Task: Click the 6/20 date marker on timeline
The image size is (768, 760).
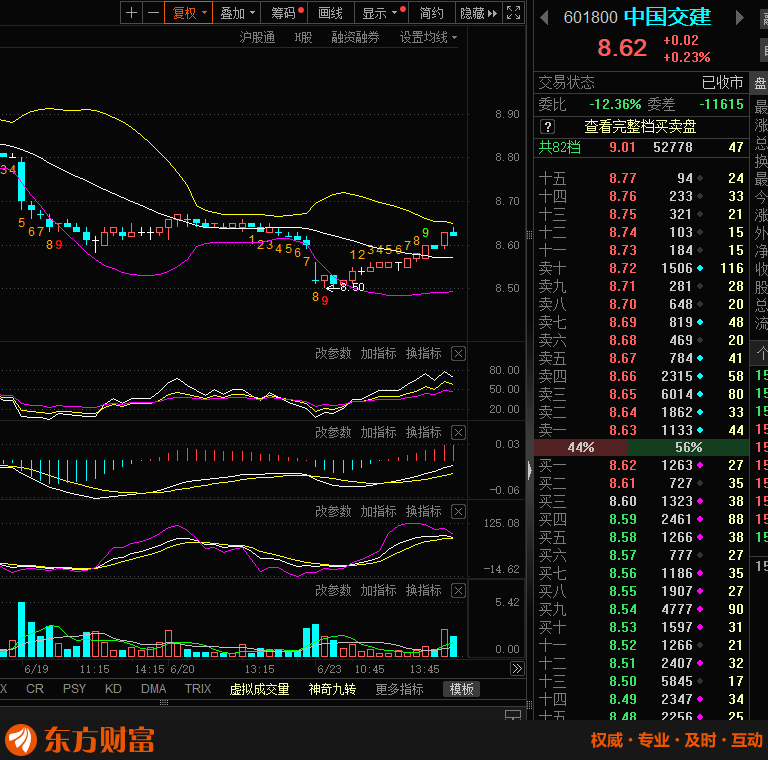Action: point(182,669)
